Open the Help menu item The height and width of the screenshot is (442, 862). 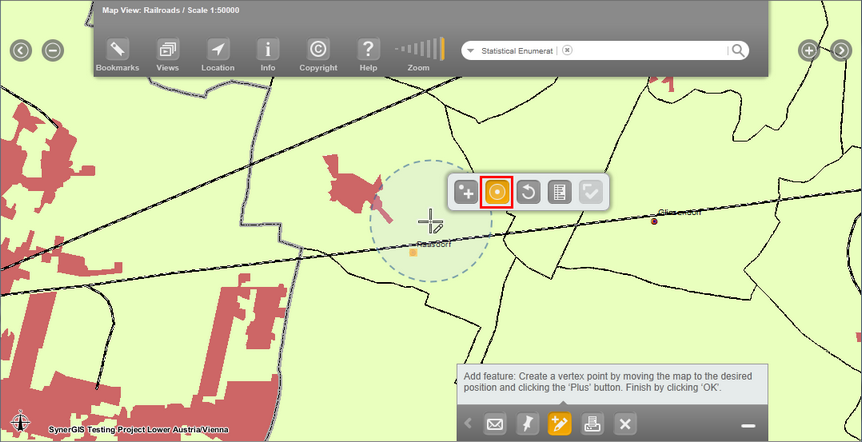(x=368, y=52)
